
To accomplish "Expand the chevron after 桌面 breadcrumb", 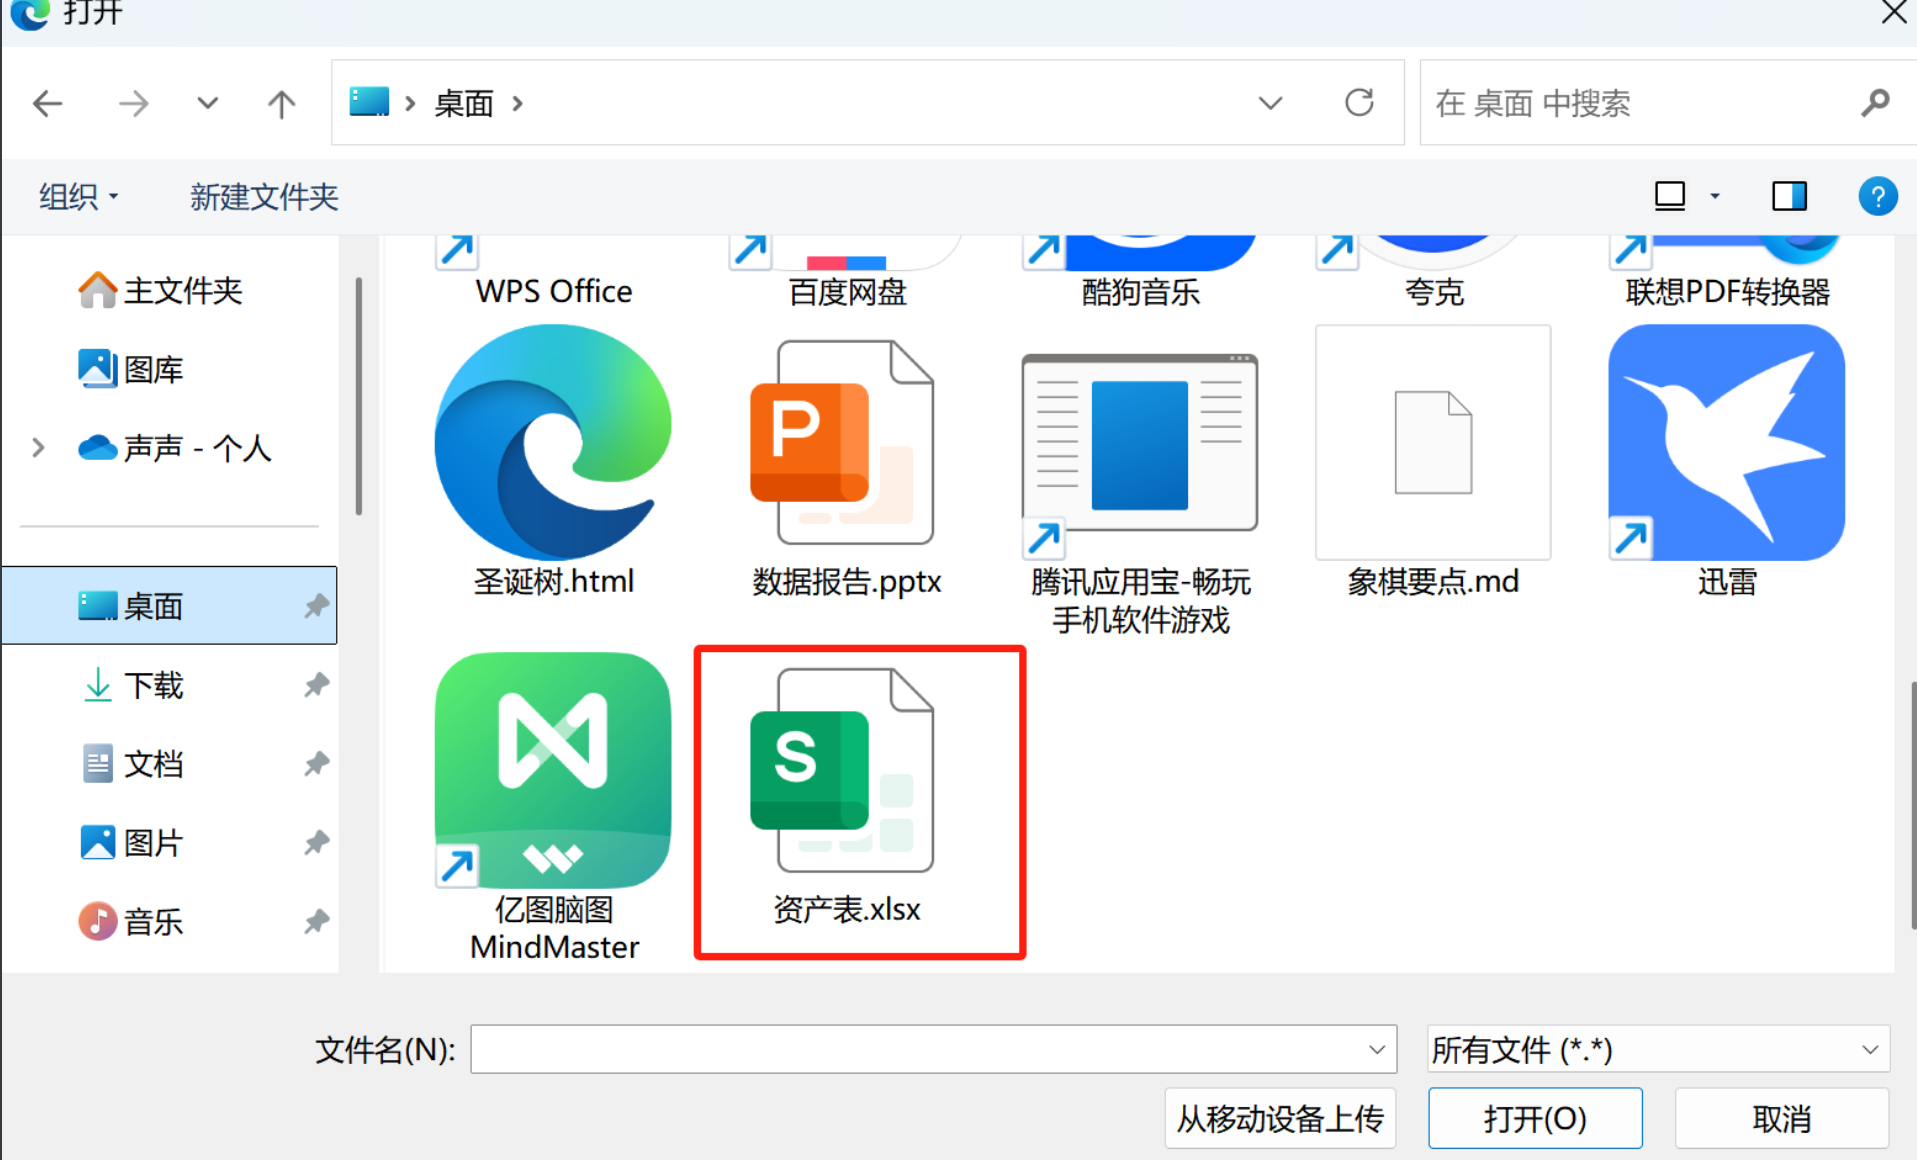I will [x=518, y=103].
